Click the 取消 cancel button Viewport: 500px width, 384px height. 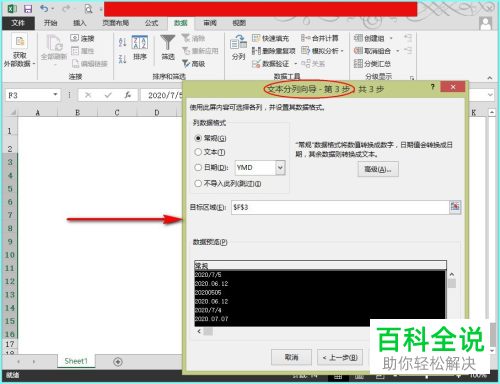pos(291,357)
